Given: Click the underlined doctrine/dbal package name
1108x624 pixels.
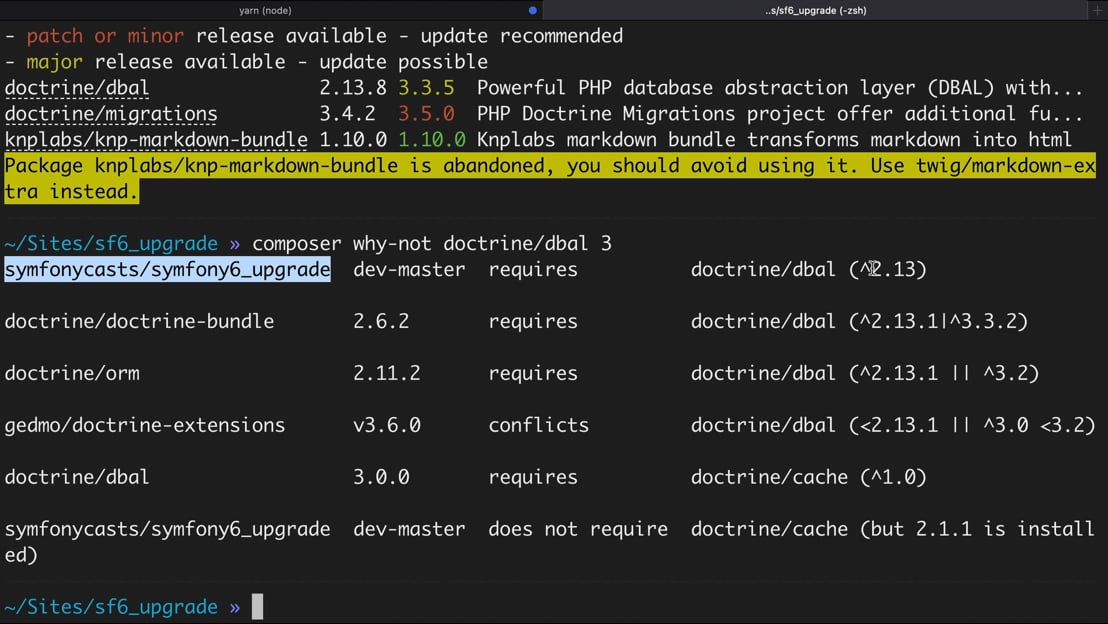Looking at the screenshot, I should (77, 88).
